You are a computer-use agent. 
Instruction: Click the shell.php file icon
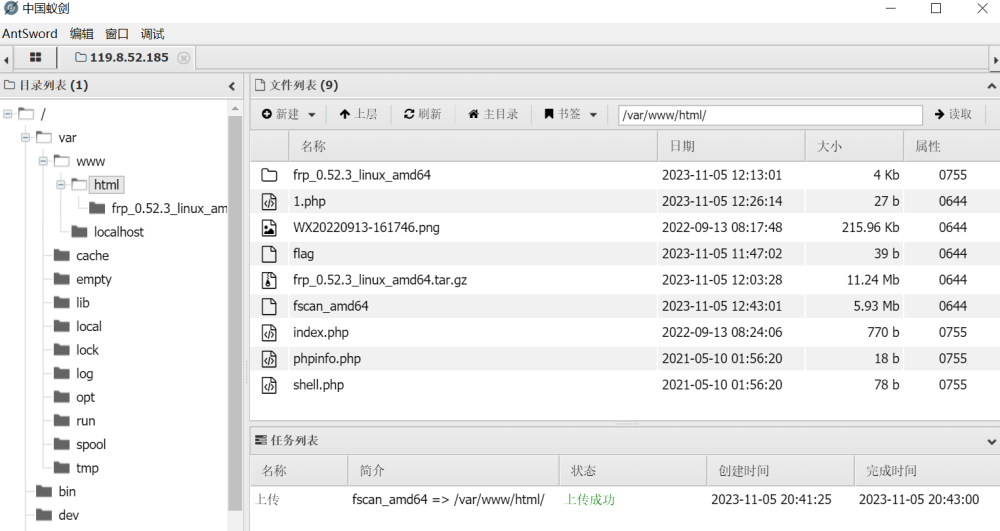(x=270, y=384)
